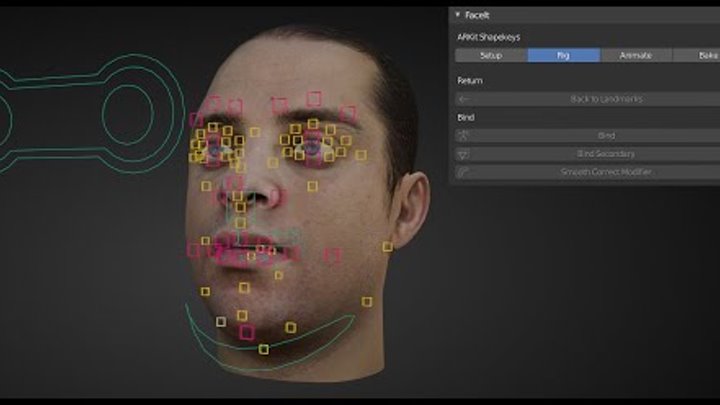This screenshot has width=720, height=405.
Task: Click the Bind Secondary icon
Action: (x=463, y=154)
